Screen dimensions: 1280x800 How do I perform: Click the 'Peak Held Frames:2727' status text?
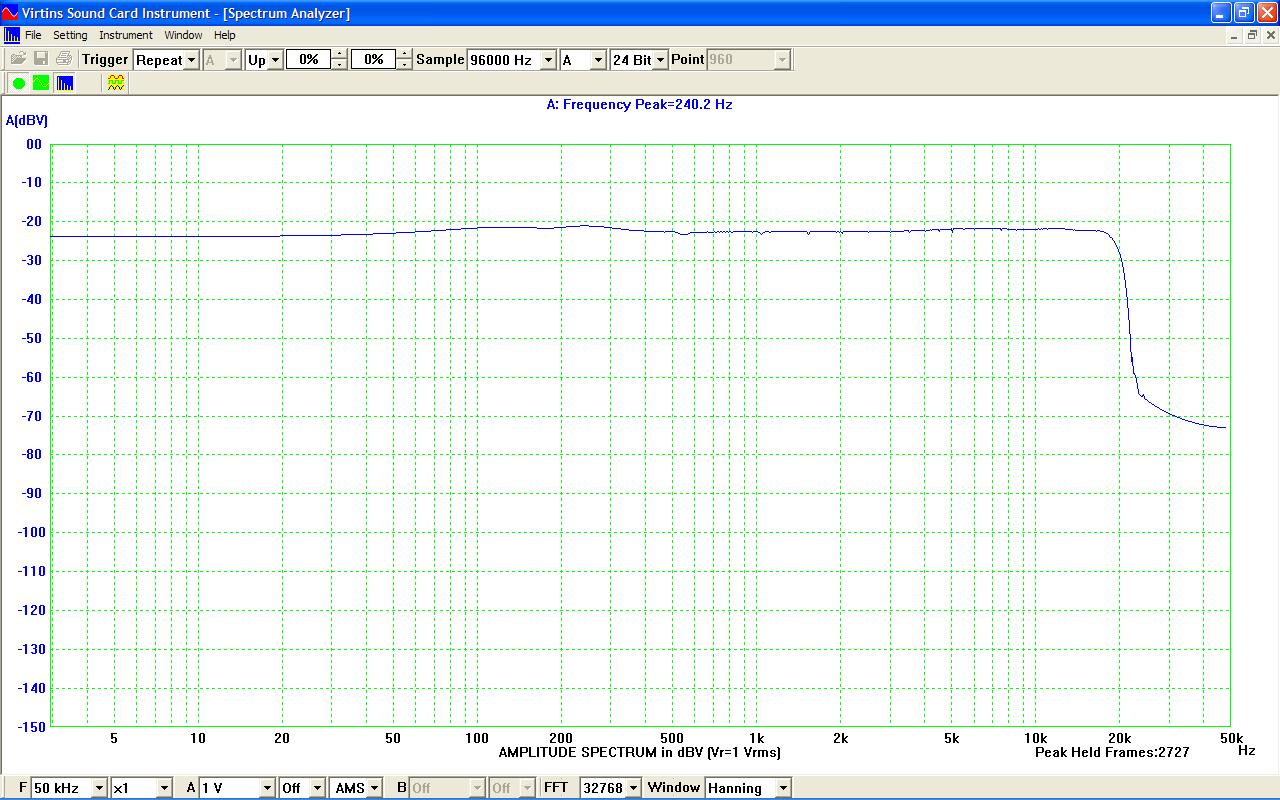(1112, 752)
